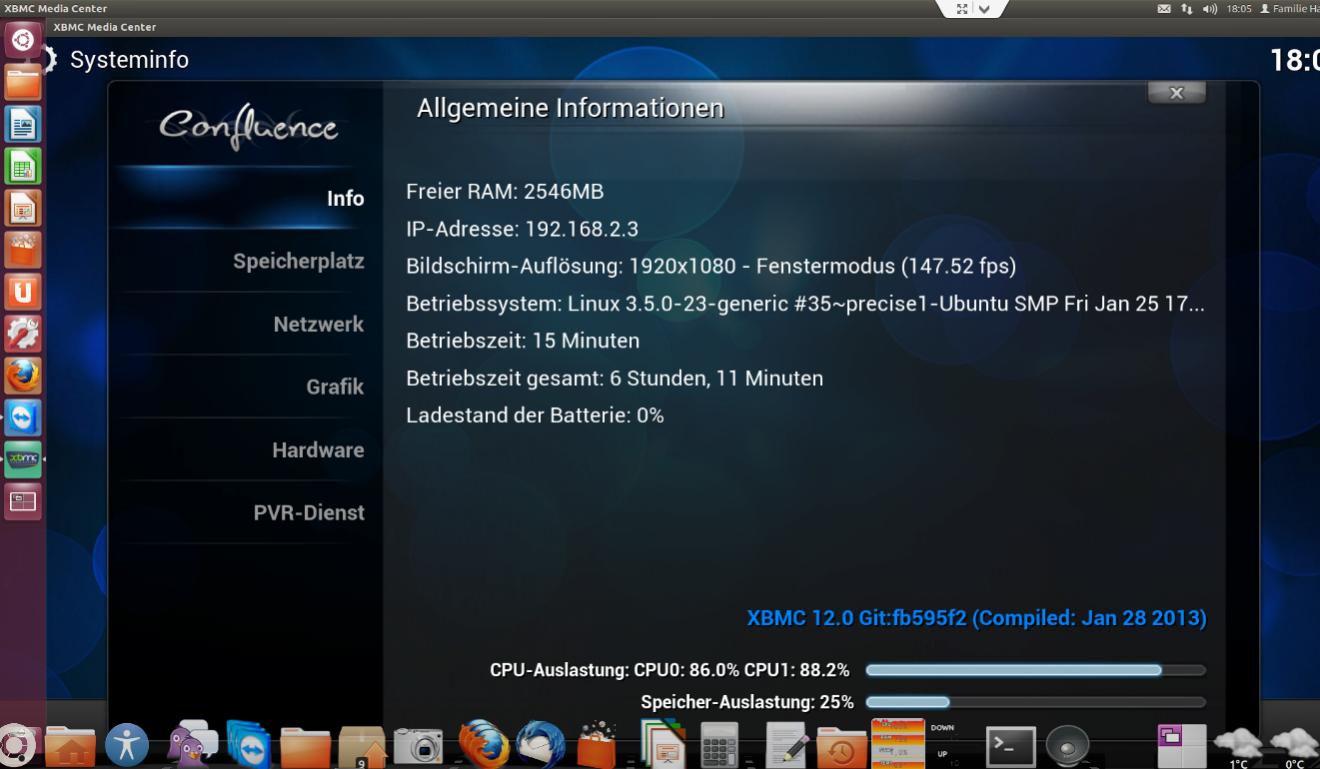Click the Betriebssystem Linux 3.5.0-23 line
The image size is (1320, 769).
pyautogui.click(x=805, y=303)
